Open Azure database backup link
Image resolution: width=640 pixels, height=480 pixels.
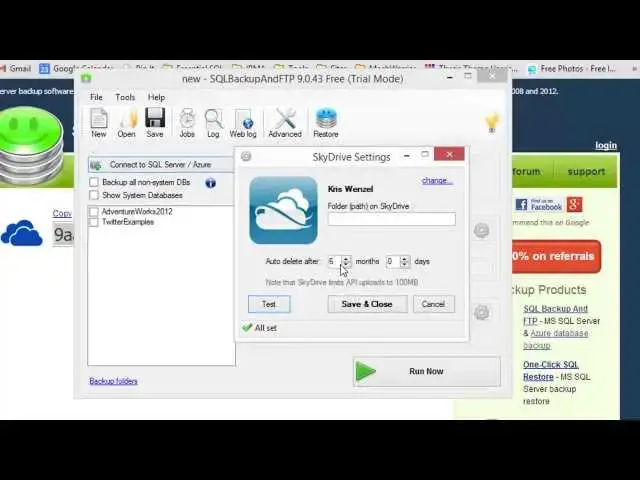[x=556, y=339]
